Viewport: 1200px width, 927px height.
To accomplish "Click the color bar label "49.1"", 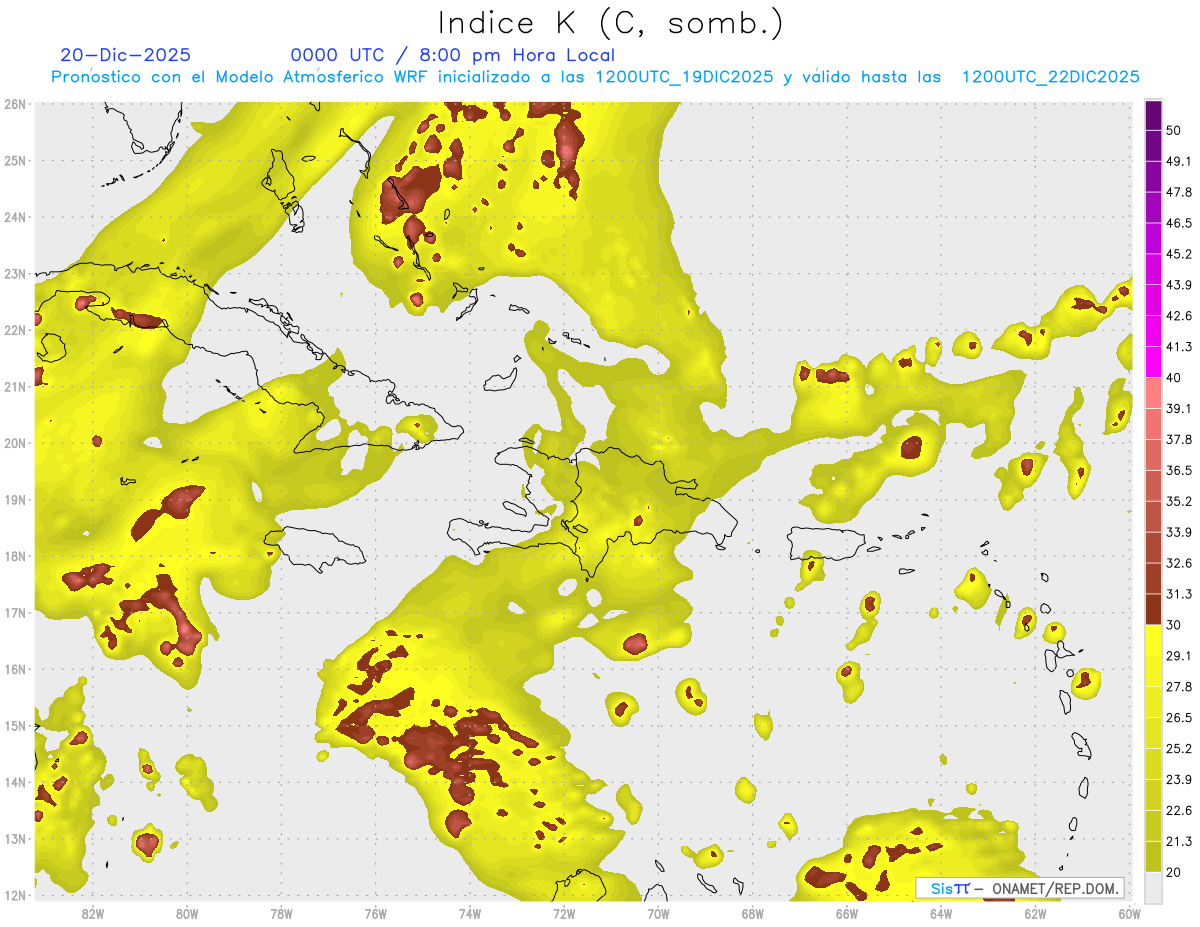I will coord(1179,162).
